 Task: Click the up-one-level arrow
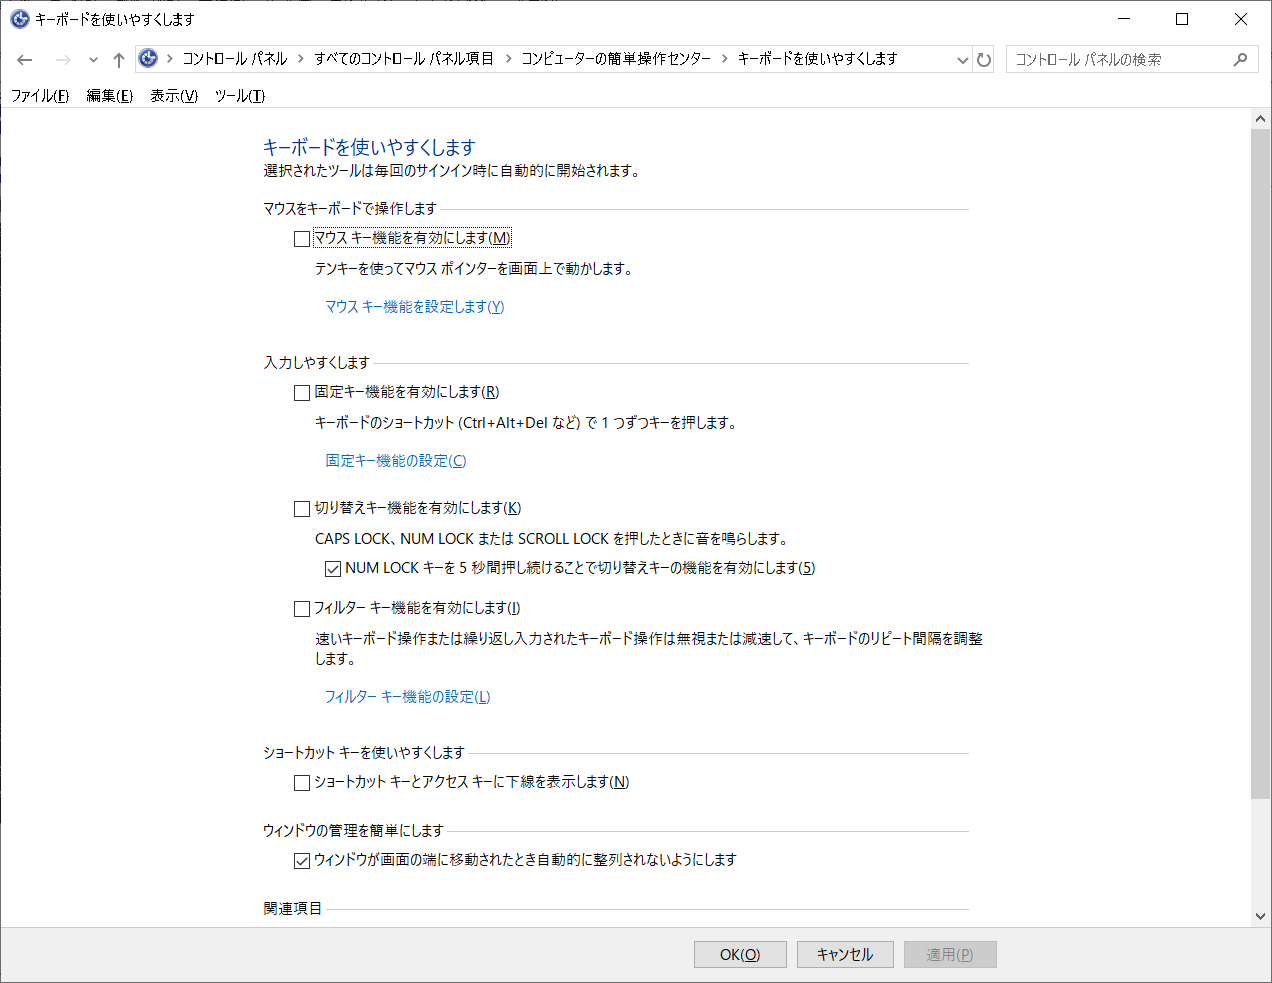[118, 59]
